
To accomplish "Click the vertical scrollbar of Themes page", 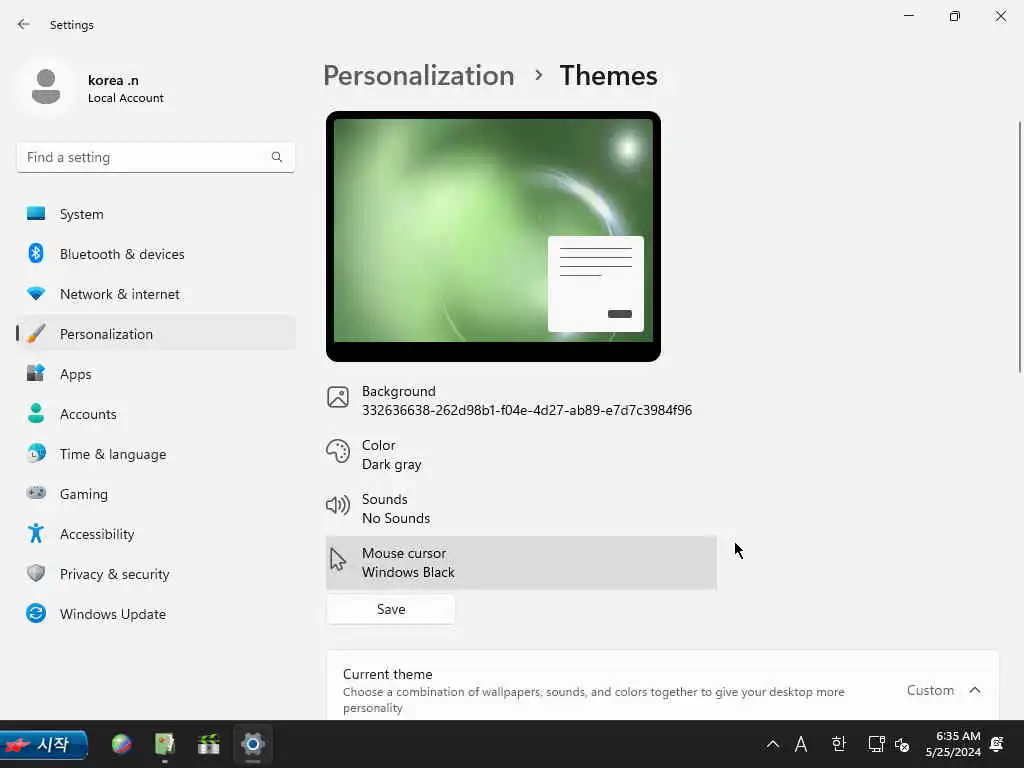I will 1019,247.
